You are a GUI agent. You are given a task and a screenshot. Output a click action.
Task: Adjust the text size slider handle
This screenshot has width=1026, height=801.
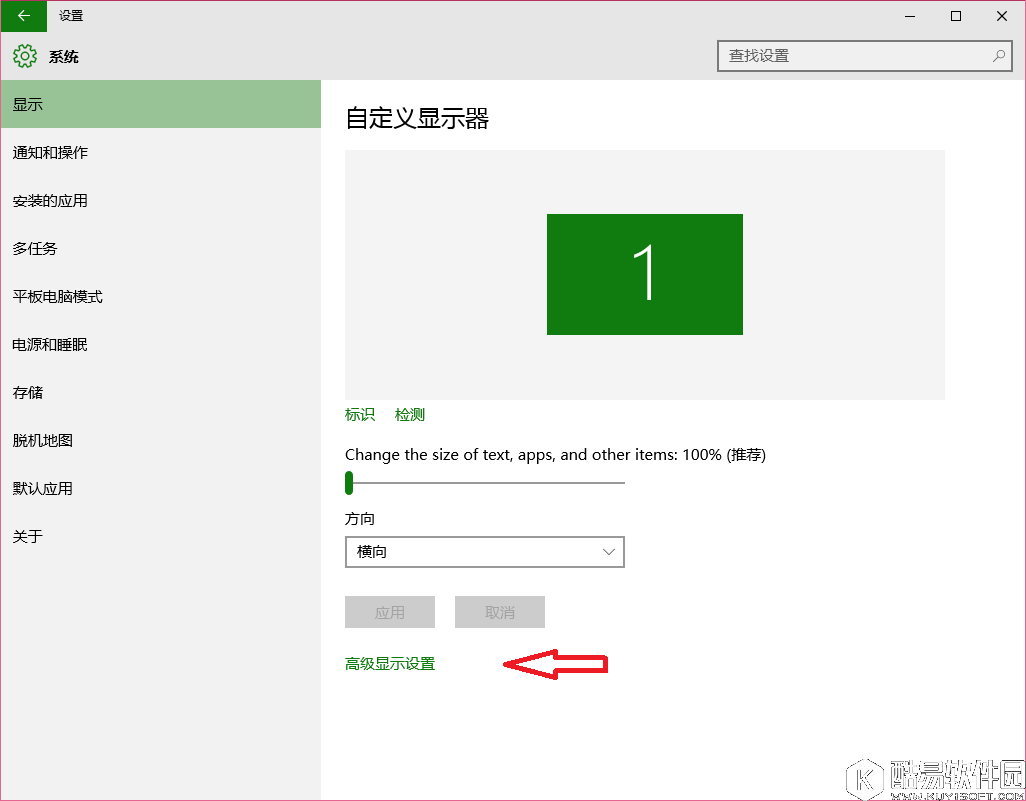(349, 483)
